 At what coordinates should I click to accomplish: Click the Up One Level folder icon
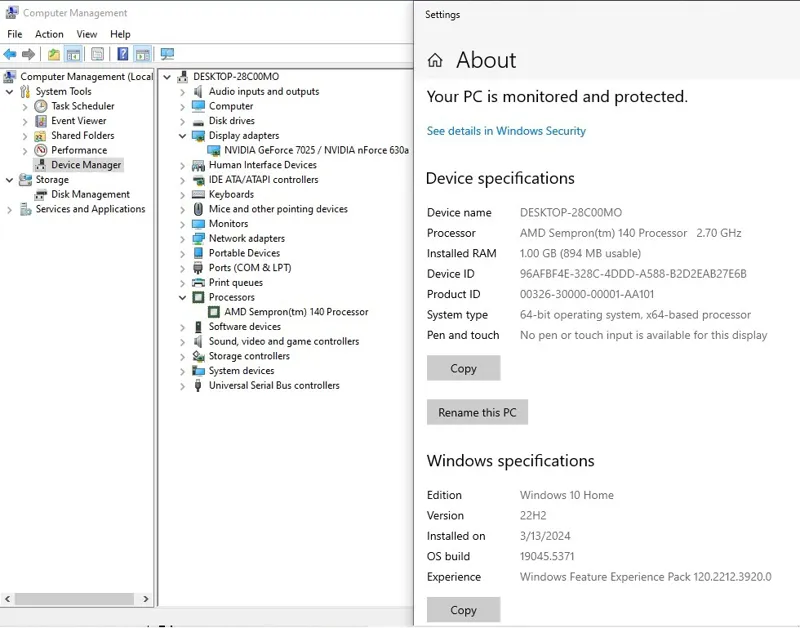click(x=54, y=54)
